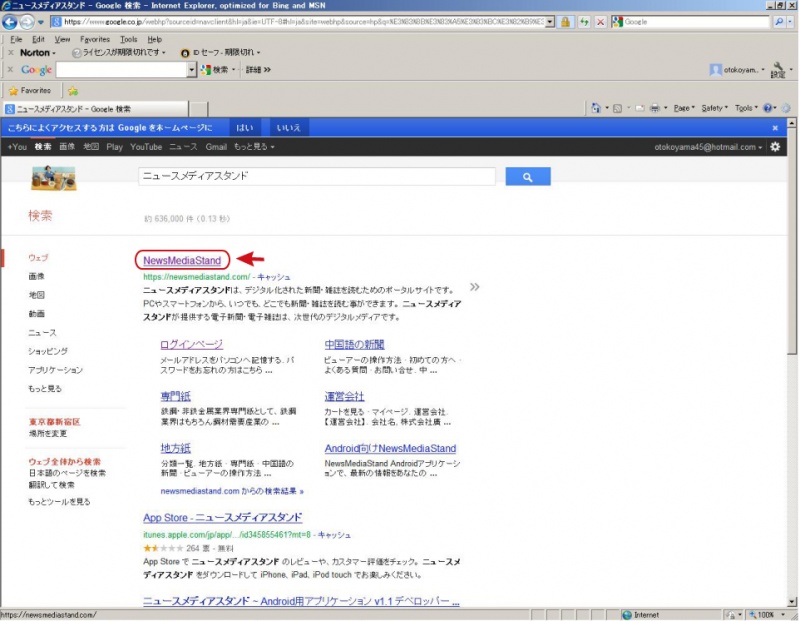This screenshot has width=800, height=621.
Task: Open a new blank tab
Action: click(x=198, y=109)
